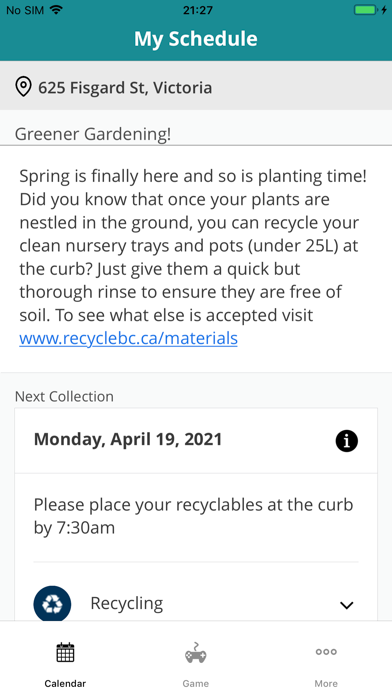Tap the curbside 7:30am reminder text

pyautogui.click(x=194, y=516)
